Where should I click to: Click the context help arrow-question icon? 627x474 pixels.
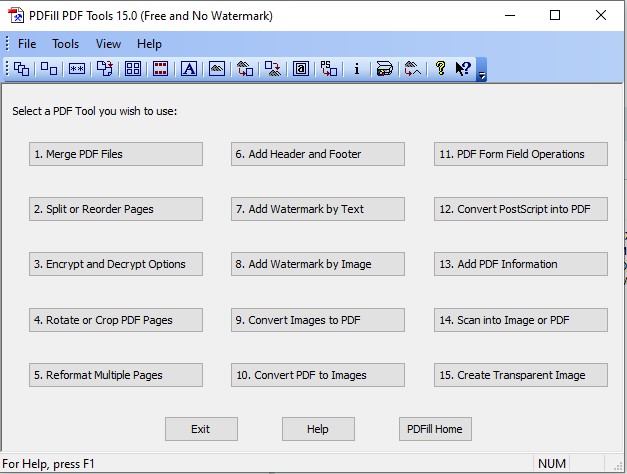coord(463,69)
